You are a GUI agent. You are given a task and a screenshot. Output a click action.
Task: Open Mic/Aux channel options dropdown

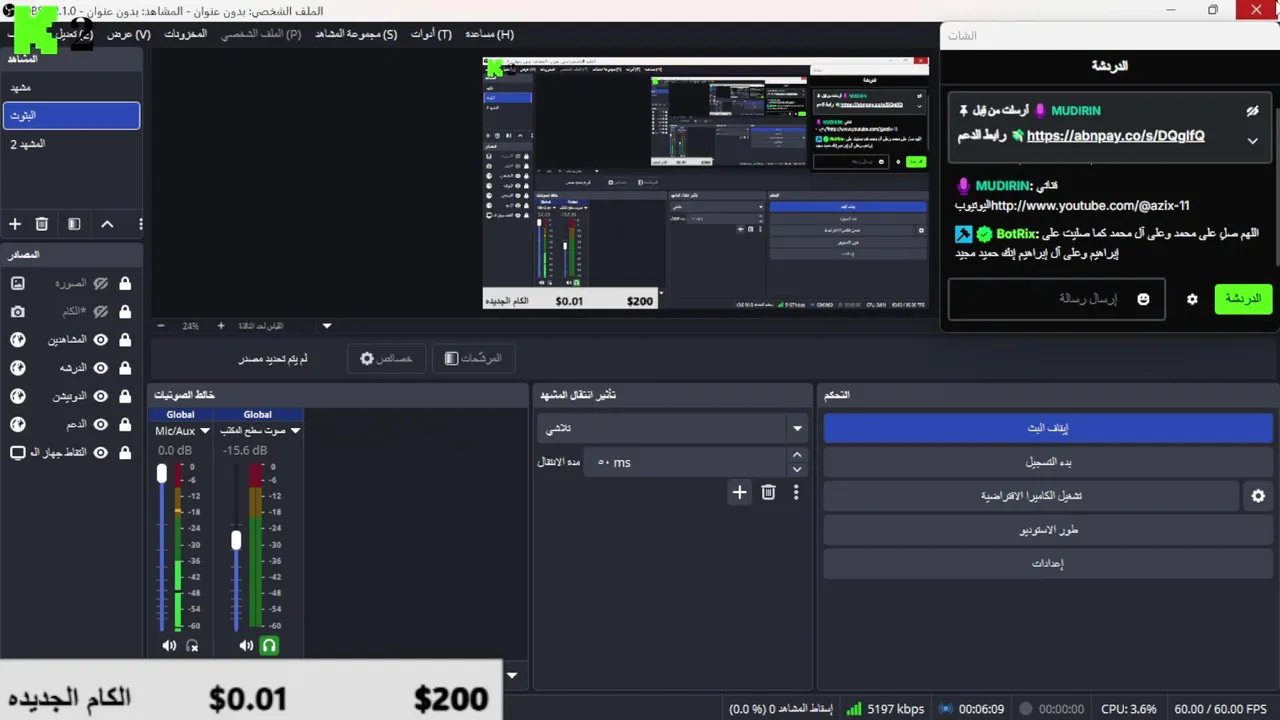pos(205,431)
